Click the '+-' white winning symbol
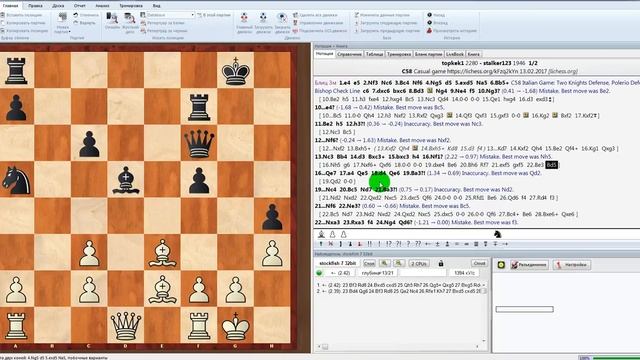The height and width of the screenshot is (360, 640). [x=428, y=244]
